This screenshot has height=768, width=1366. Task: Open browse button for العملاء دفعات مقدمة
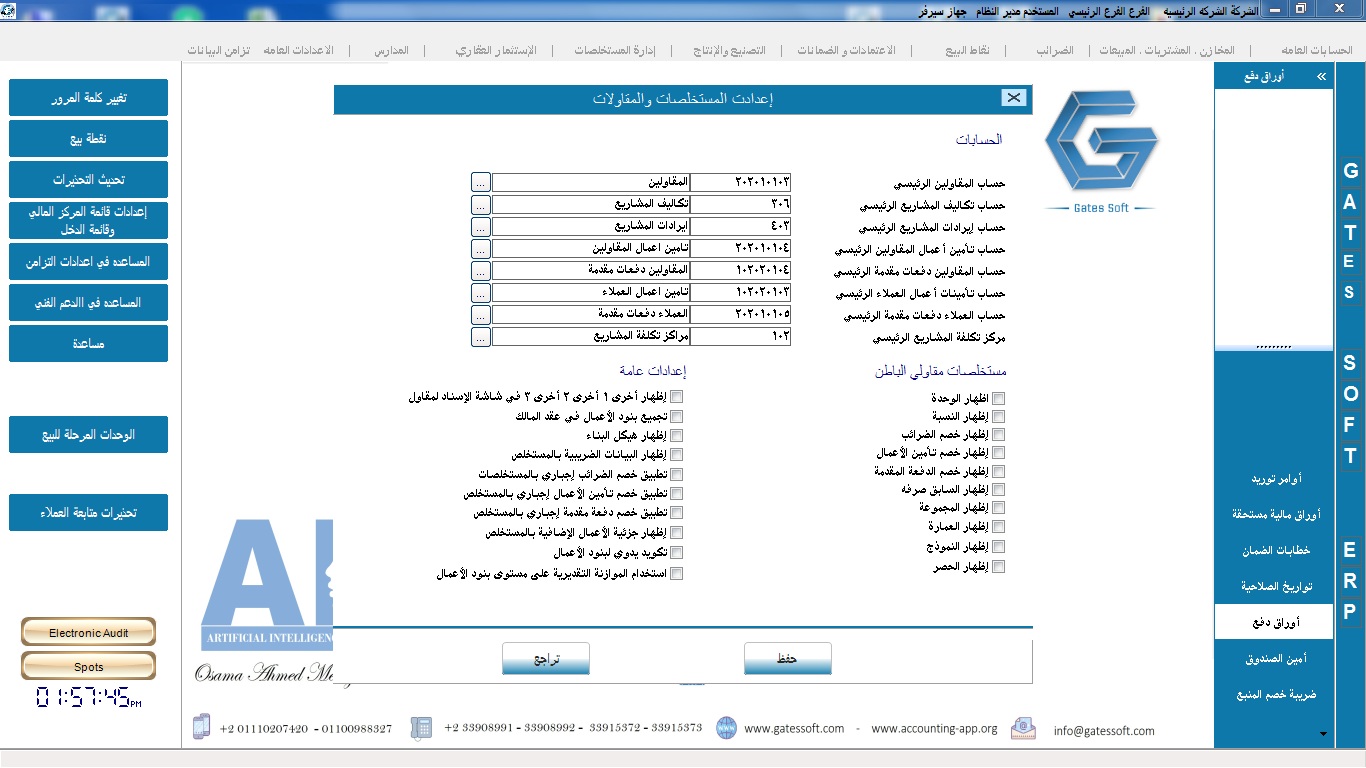click(x=481, y=315)
